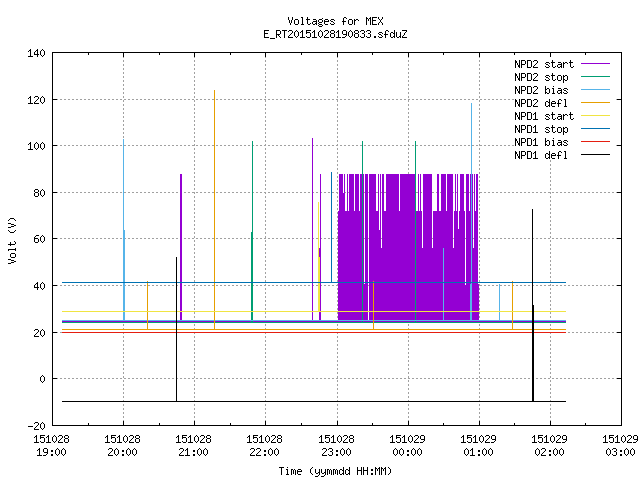Click the 'NPD2 bias' legend label

click(541, 90)
